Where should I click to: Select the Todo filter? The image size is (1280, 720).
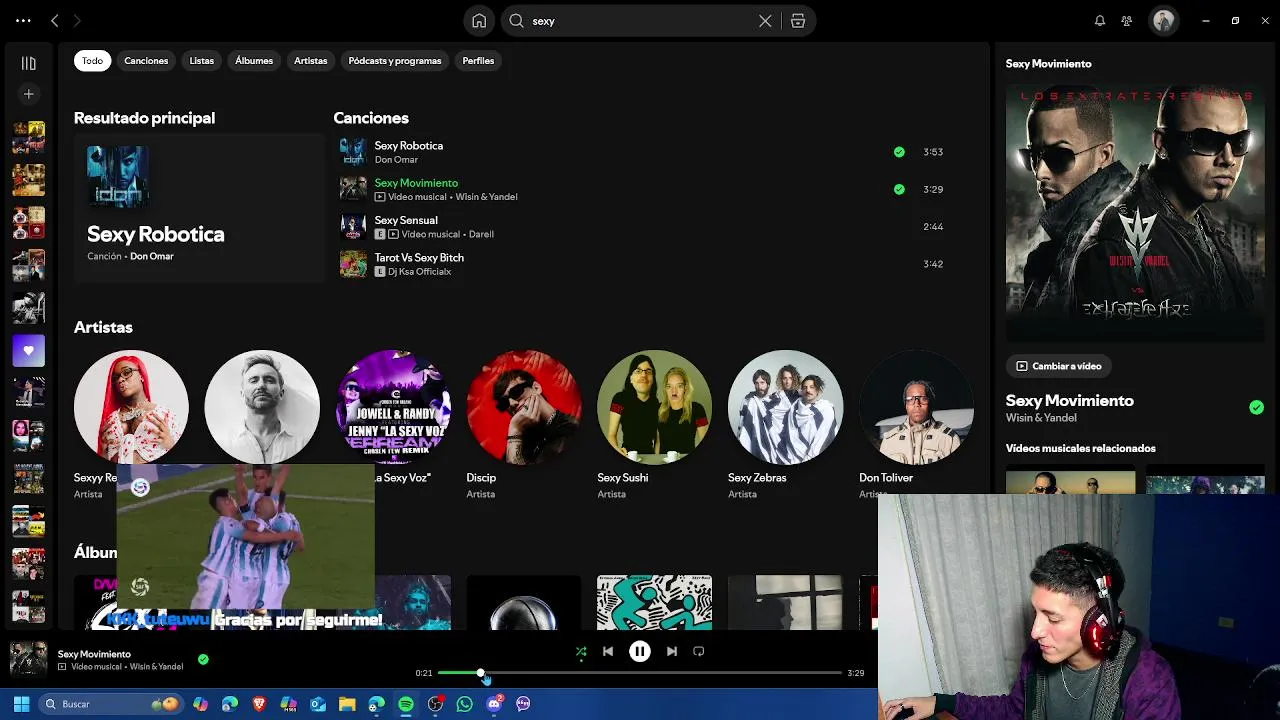click(92, 61)
